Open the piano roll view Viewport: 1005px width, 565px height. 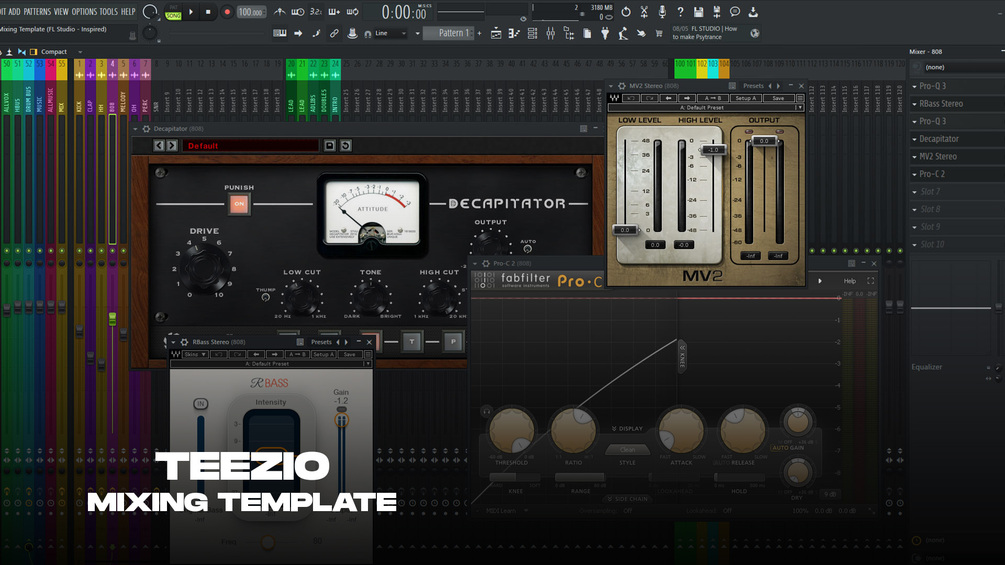[513, 33]
